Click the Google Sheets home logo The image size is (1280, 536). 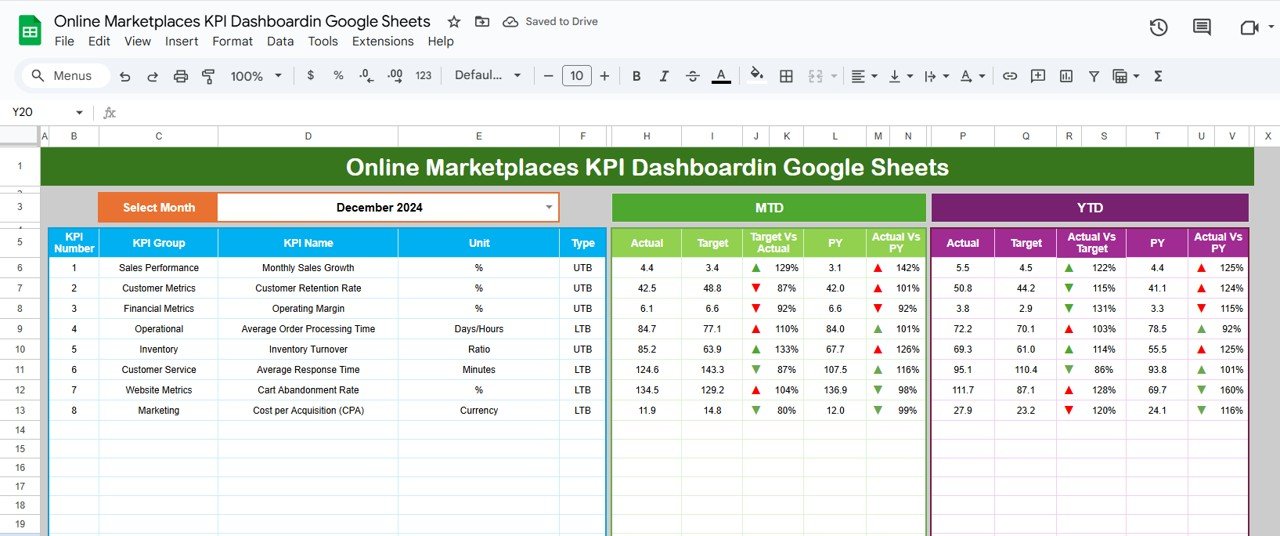coord(29,31)
